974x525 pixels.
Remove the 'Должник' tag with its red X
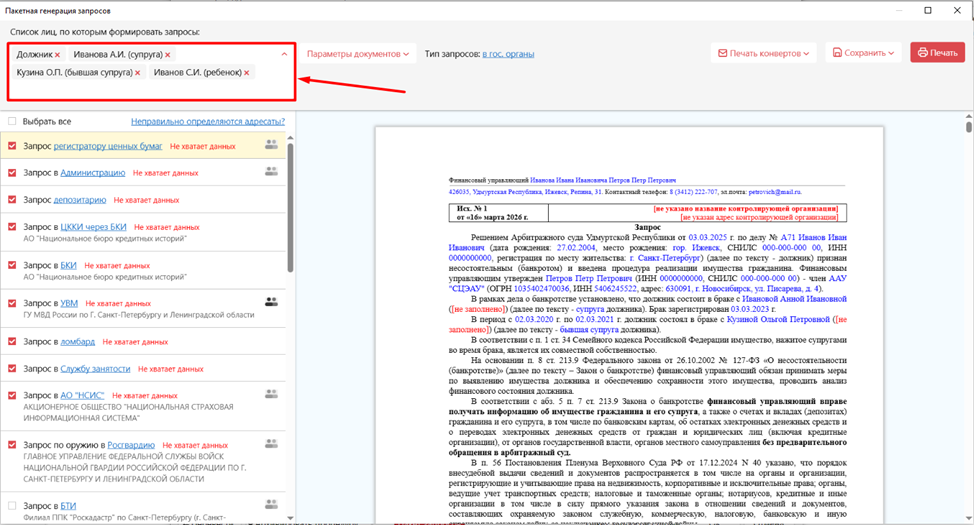(x=57, y=55)
